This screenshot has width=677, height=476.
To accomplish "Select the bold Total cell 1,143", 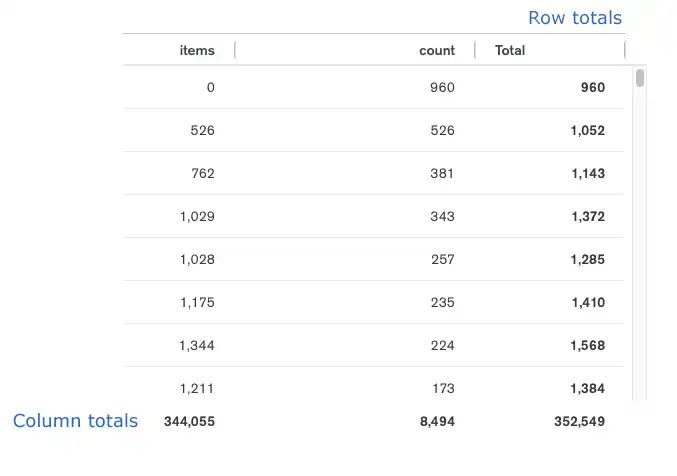I will click(x=587, y=173).
